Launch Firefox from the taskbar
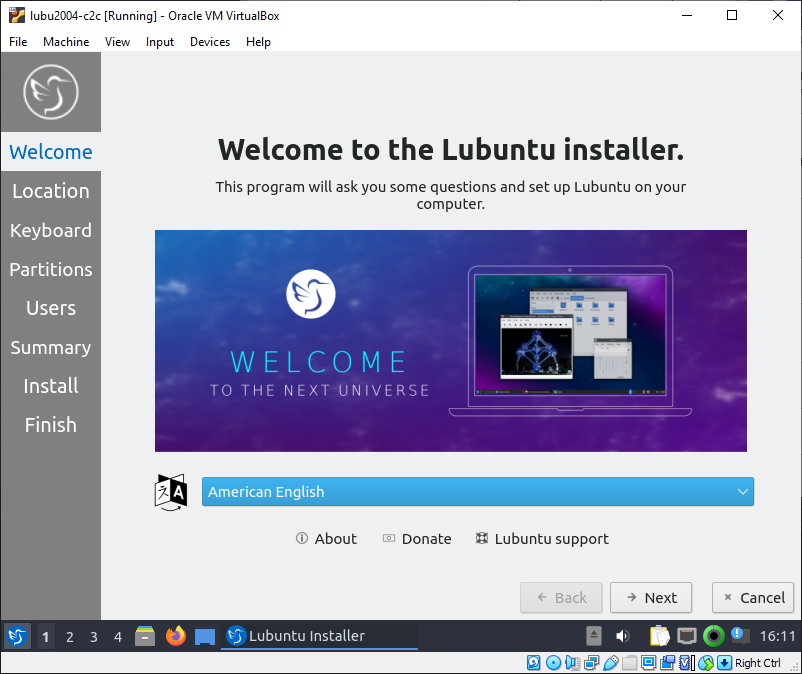The height and width of the screenshot is (674, 802). click(x=176, y=635)
